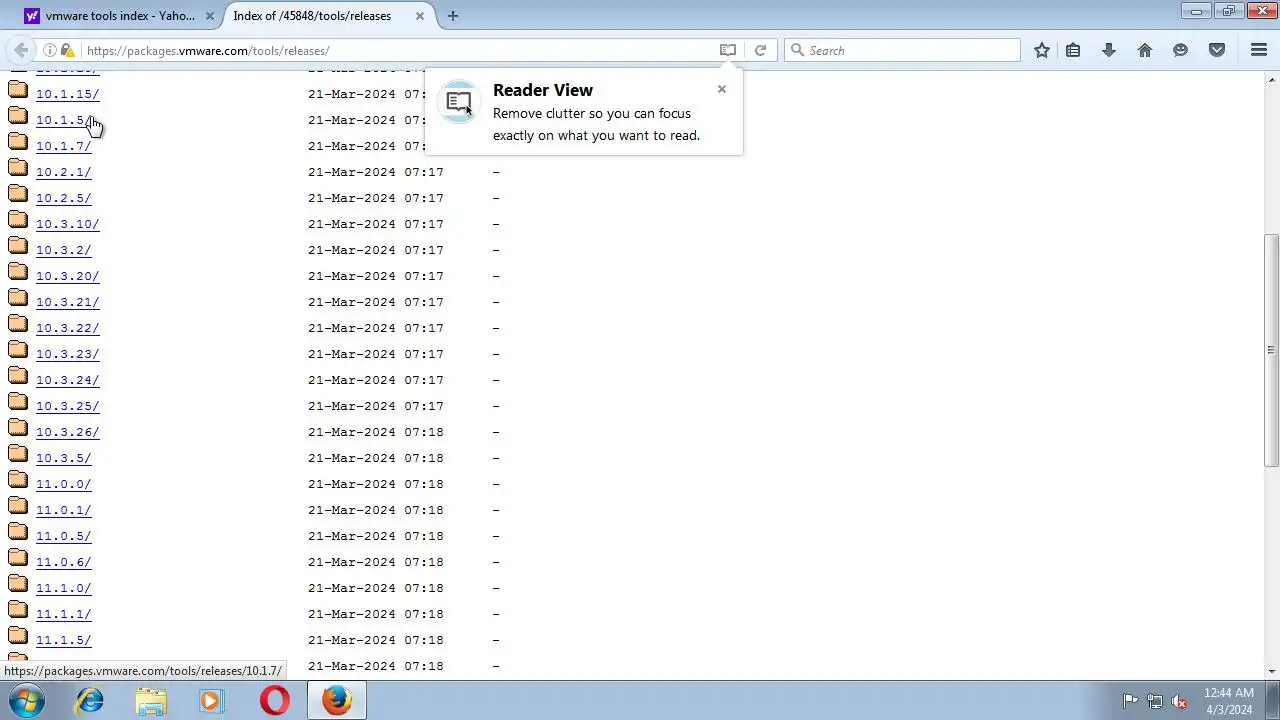Open the 10.2.5/ directory link
The width and height of the screenshot is (1280, 720).
(63, 198)
